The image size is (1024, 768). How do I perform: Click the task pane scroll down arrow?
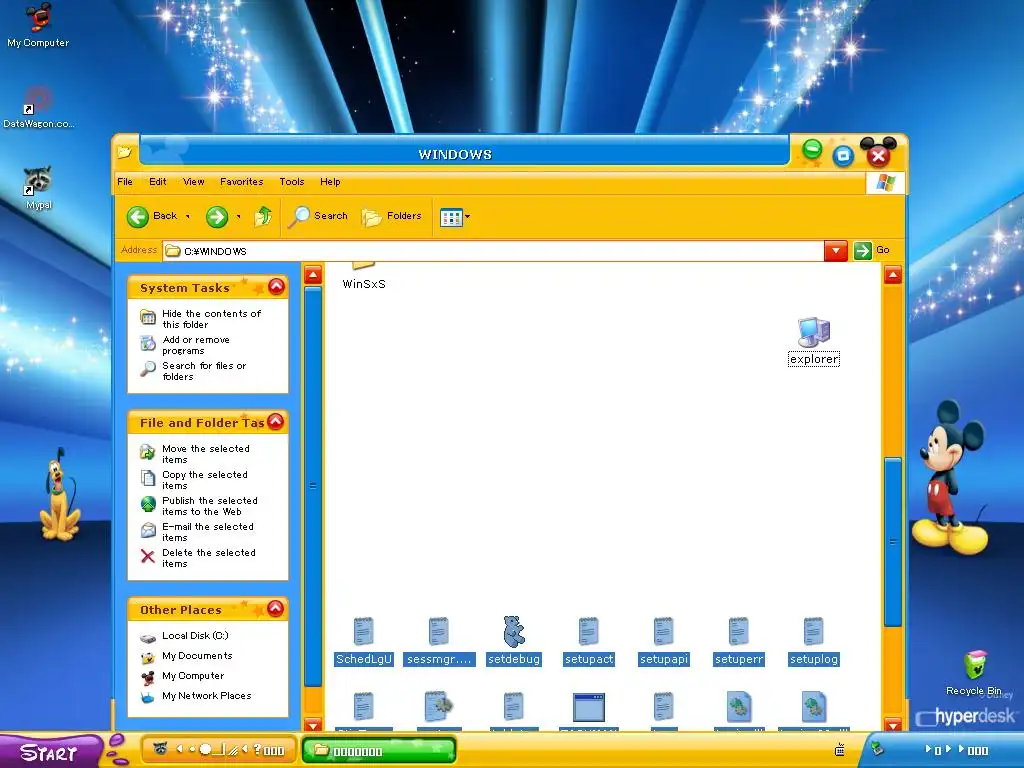pos(313,724)
